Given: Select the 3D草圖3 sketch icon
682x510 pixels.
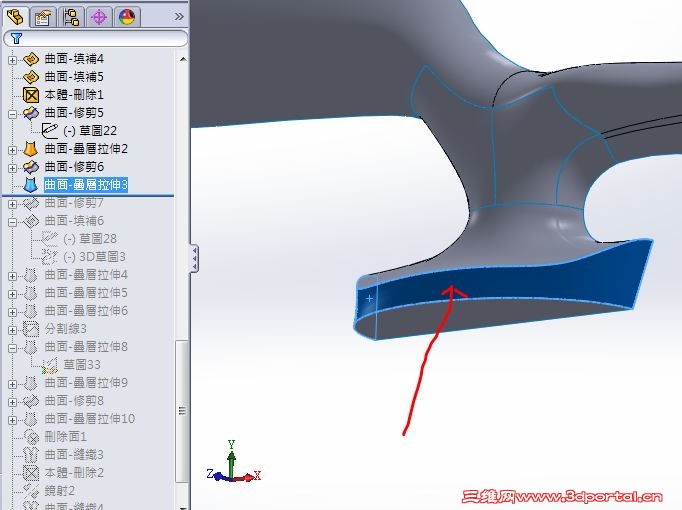Looking at the screenshot, I should click(x=50, y=257).
